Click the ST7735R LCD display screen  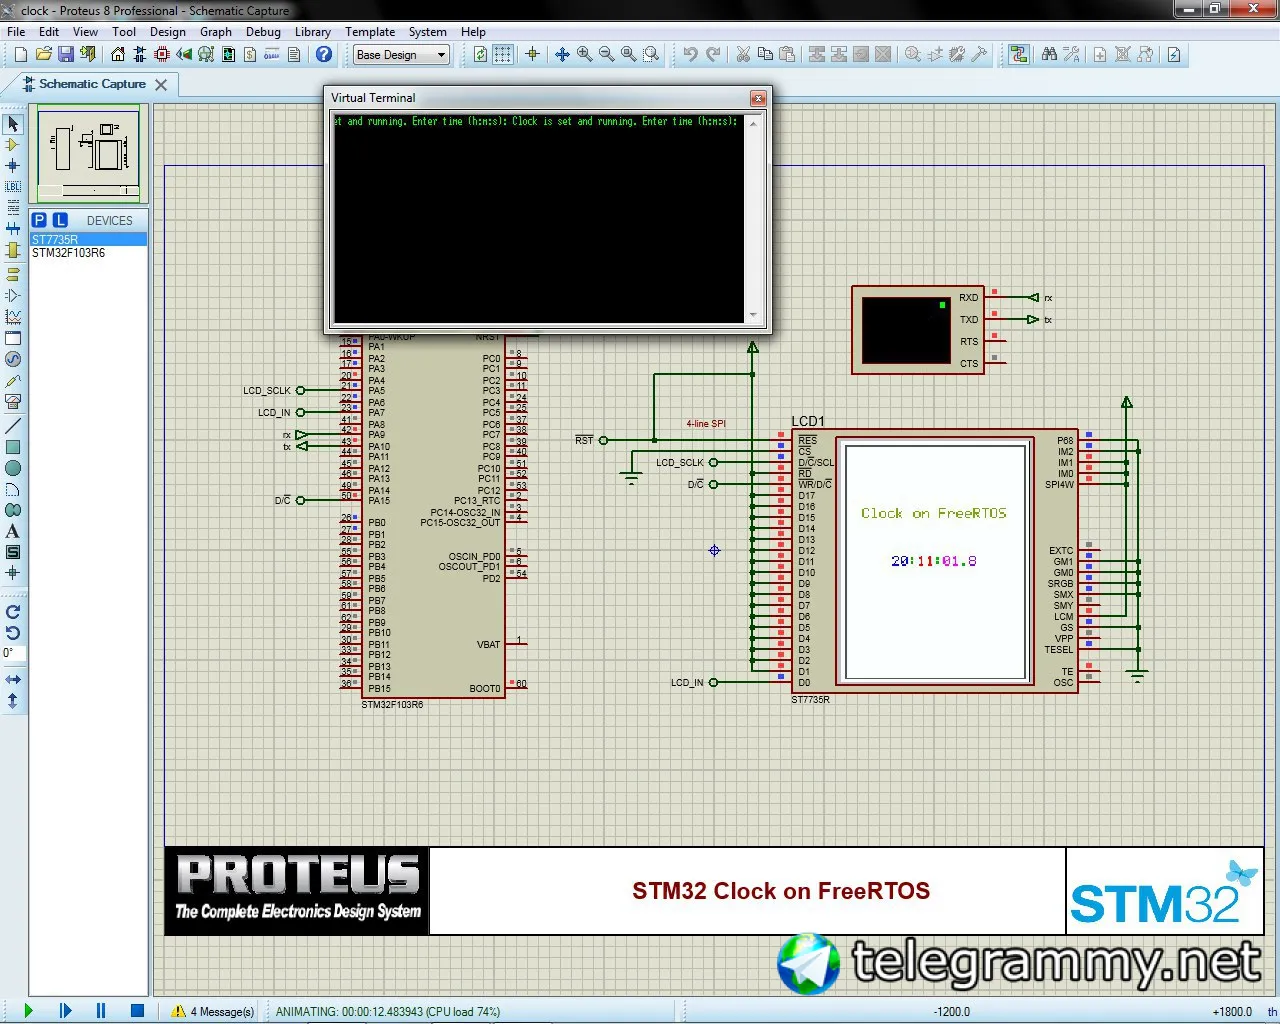tap(935, 561)
